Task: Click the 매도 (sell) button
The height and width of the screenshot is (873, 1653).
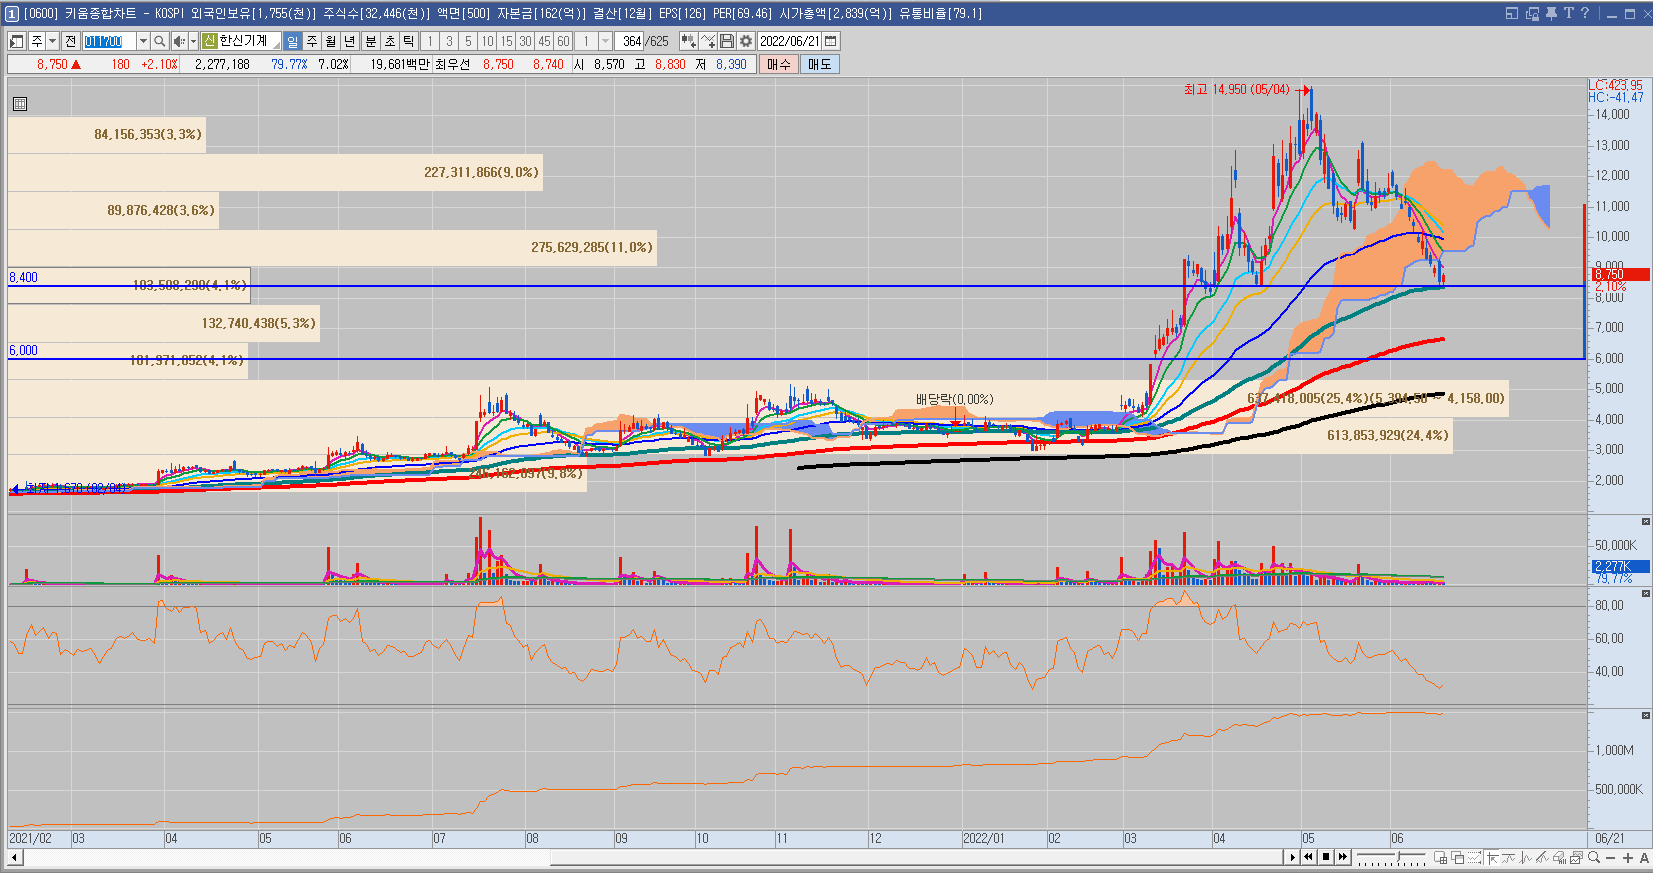Action: coord(820,64)
